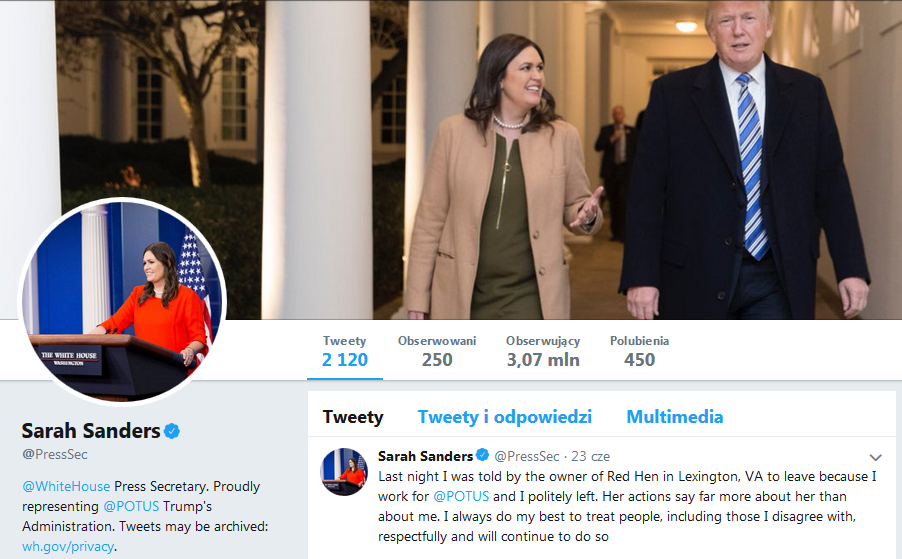Open the tweet options chevron menu
This screenshot has width=902, height=559.
click(x=876, y=458)
